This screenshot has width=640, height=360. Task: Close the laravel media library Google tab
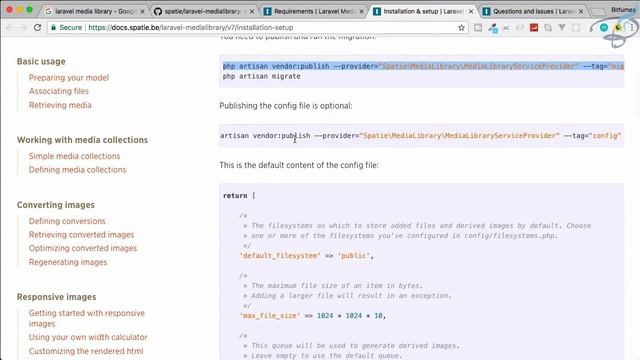click(142, 11)
